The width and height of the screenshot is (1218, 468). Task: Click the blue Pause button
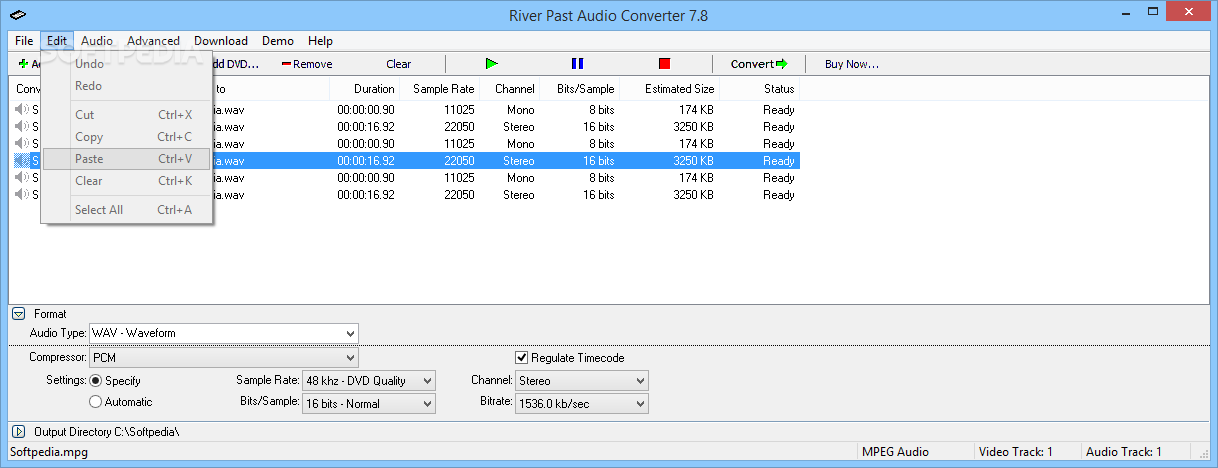click(577, 64)
